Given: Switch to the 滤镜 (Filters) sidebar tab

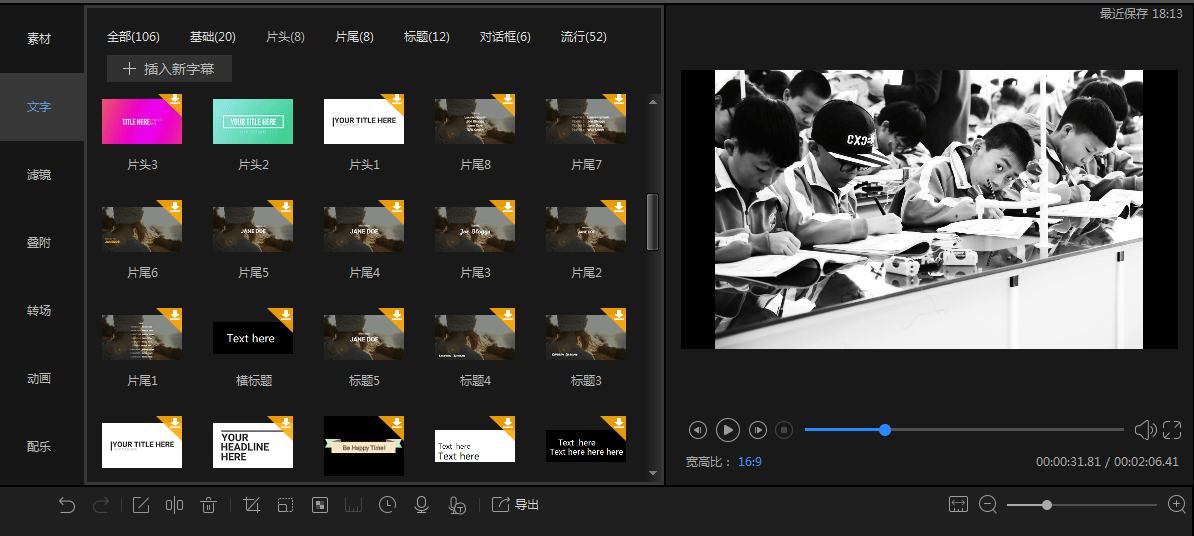Looking at the screenshot, I should [x=39, y=175].
